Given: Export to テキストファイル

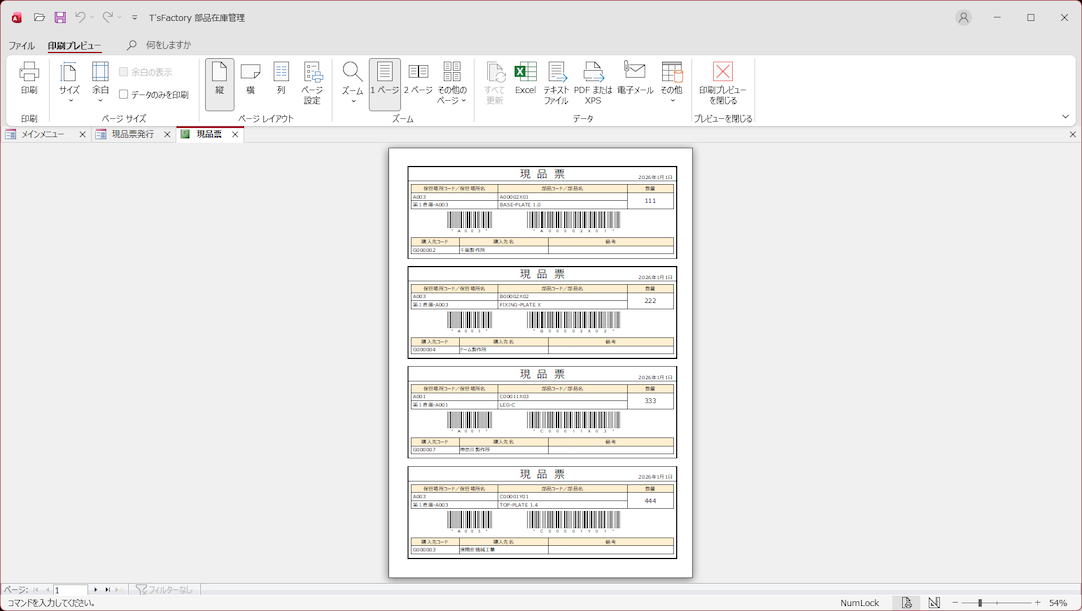Looking at the screenshot, I should pyautogui.click(x=556, y=82).
